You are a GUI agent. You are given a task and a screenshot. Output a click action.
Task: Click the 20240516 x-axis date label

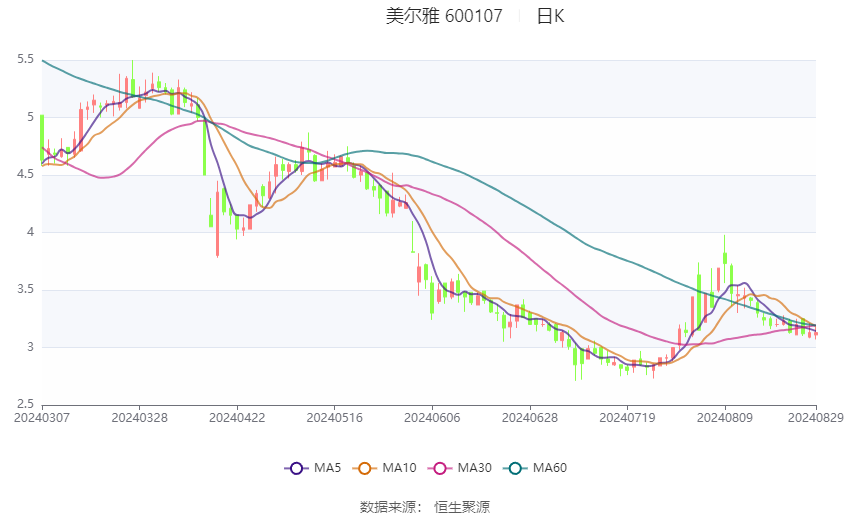tap(334, 418)
